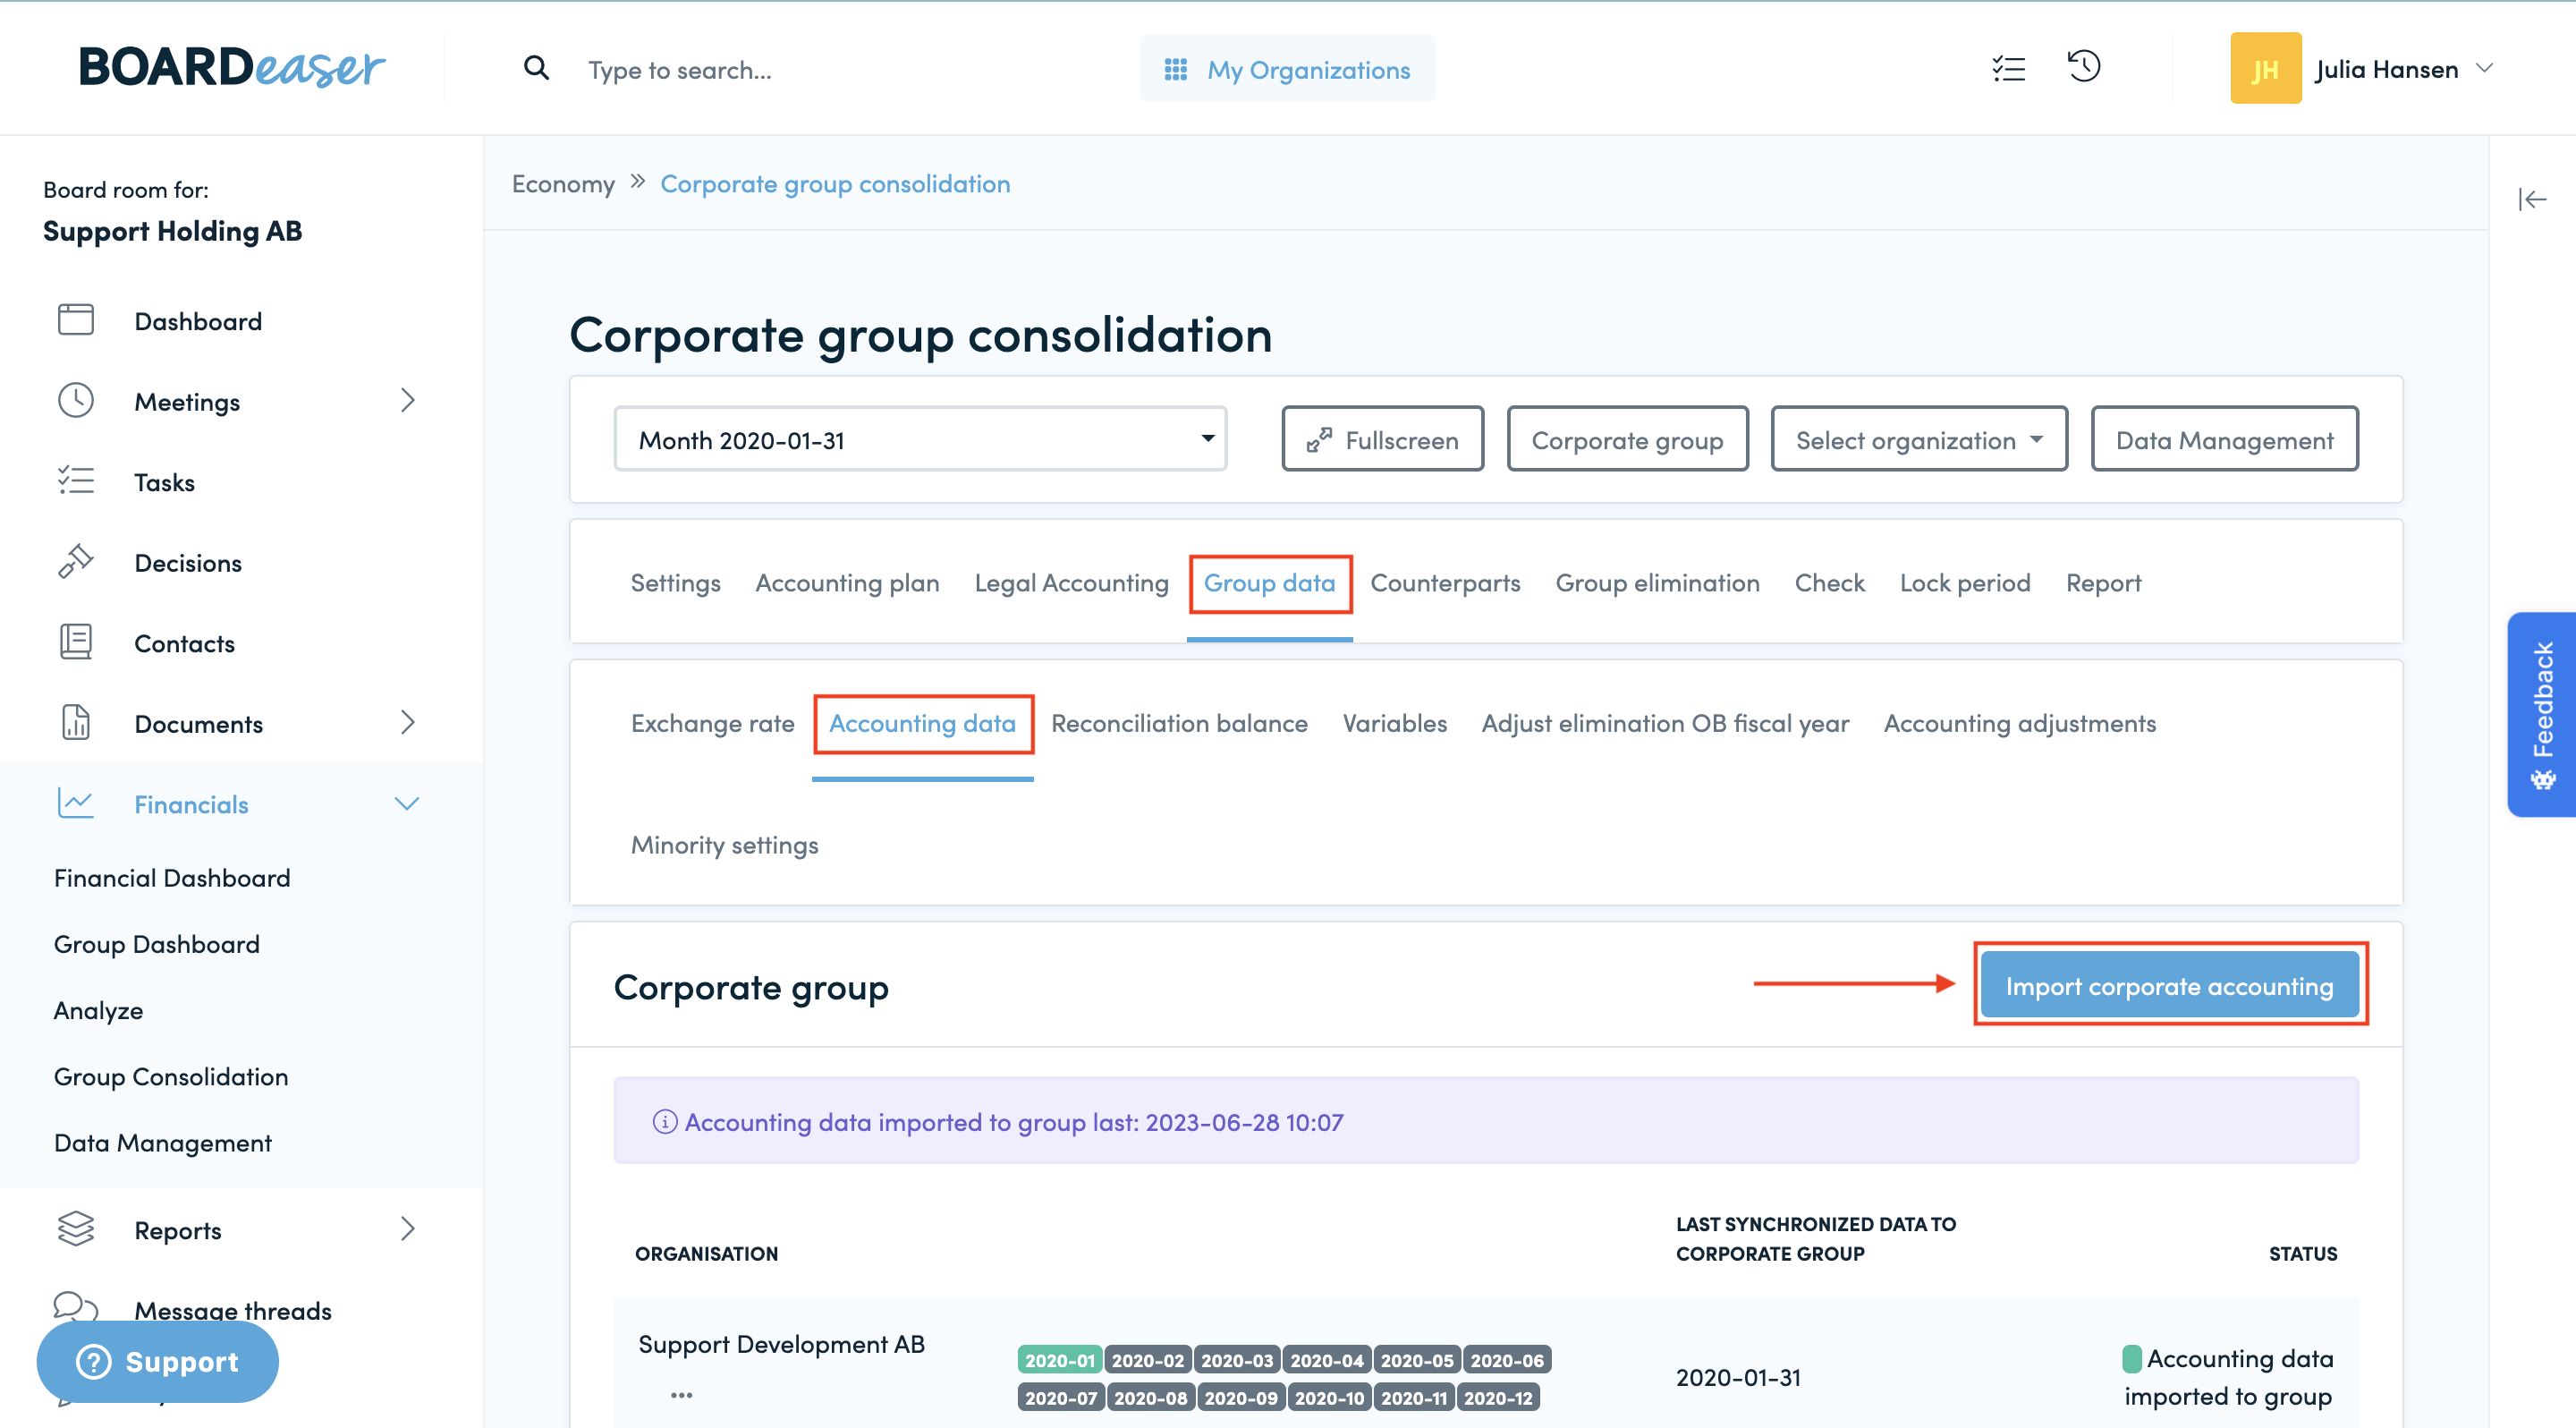Click the Financials chart icon
The image size is (2576, 1428).
pos(76,803)
